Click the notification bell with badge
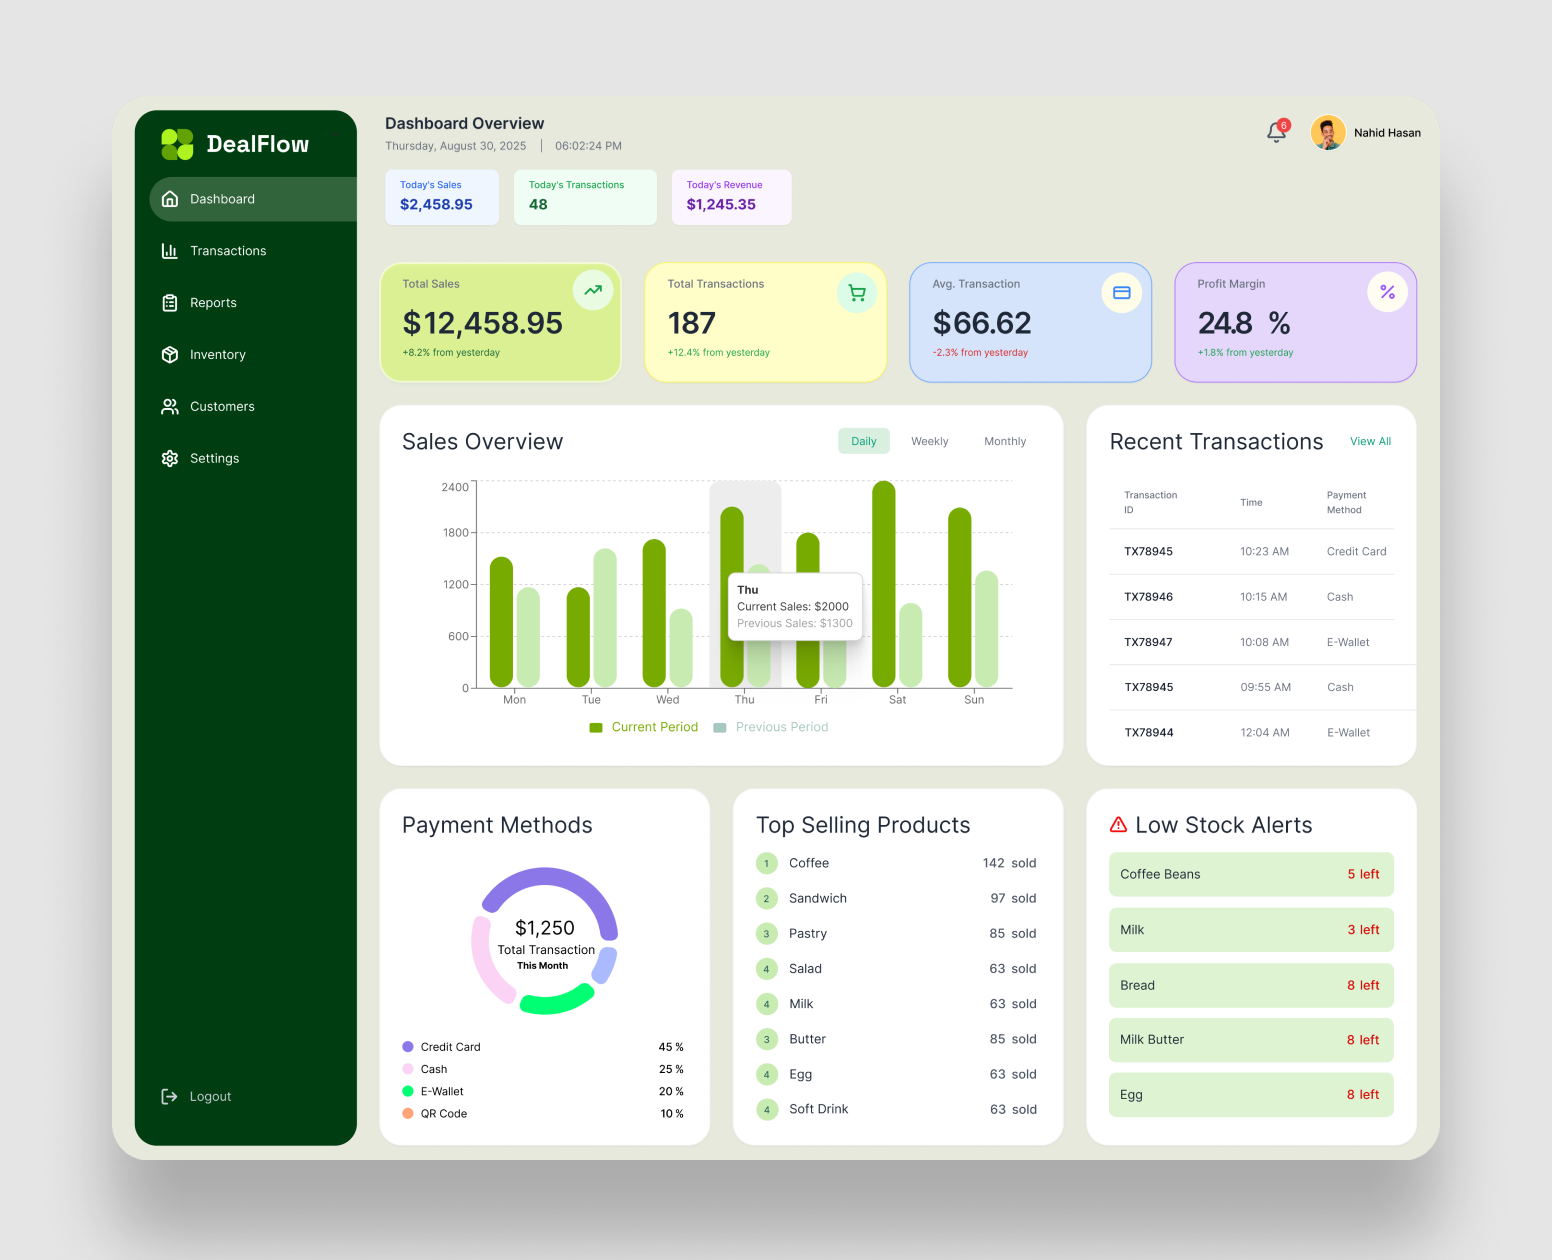Image resolution: width=1552 pixels, height=1260 pixels. pyautogui.click(x=1276, y=132)
